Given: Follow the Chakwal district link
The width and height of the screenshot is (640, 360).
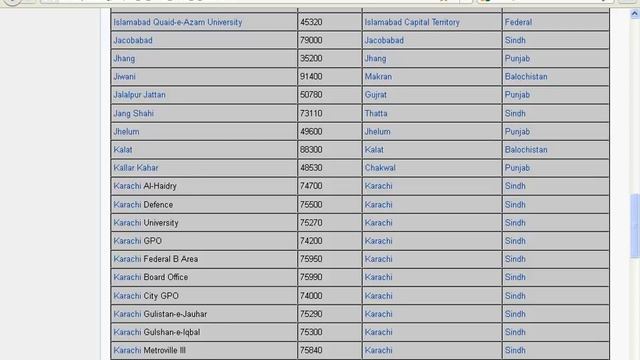Looking at the screenshot, I should click(380, 168).
